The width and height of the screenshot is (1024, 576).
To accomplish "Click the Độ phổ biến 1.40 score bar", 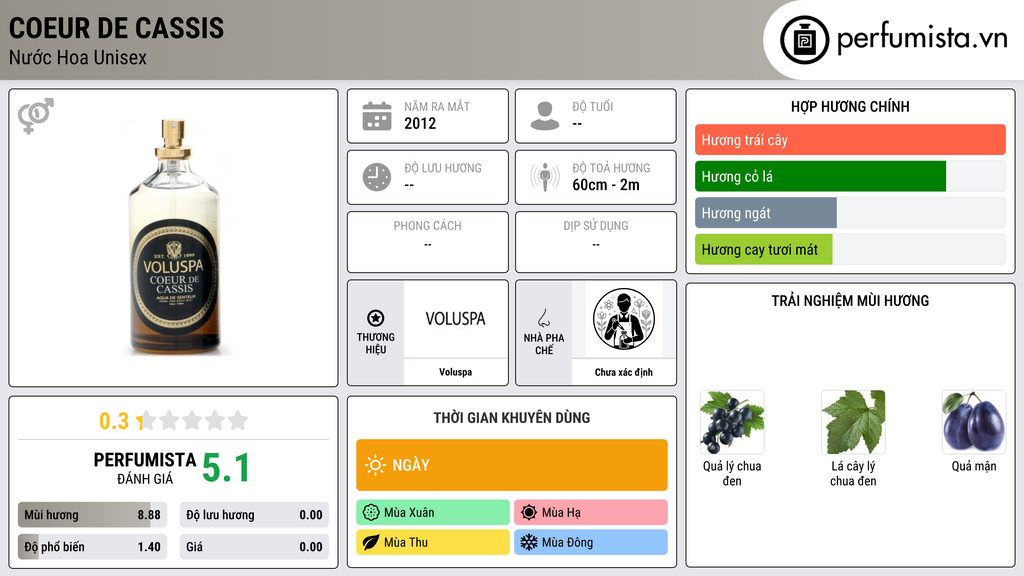I will [92, 547].
